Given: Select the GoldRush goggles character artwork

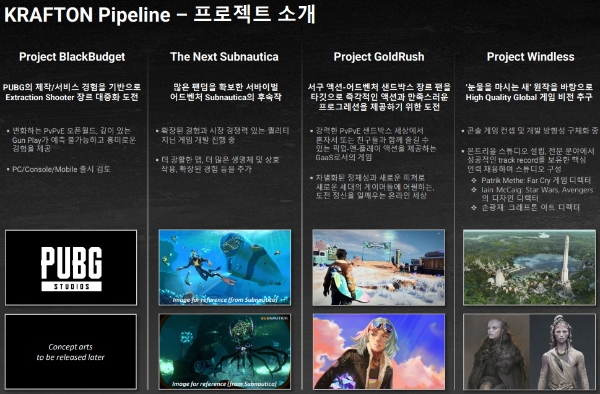Looking at the screenshot, I should point(378,352).
